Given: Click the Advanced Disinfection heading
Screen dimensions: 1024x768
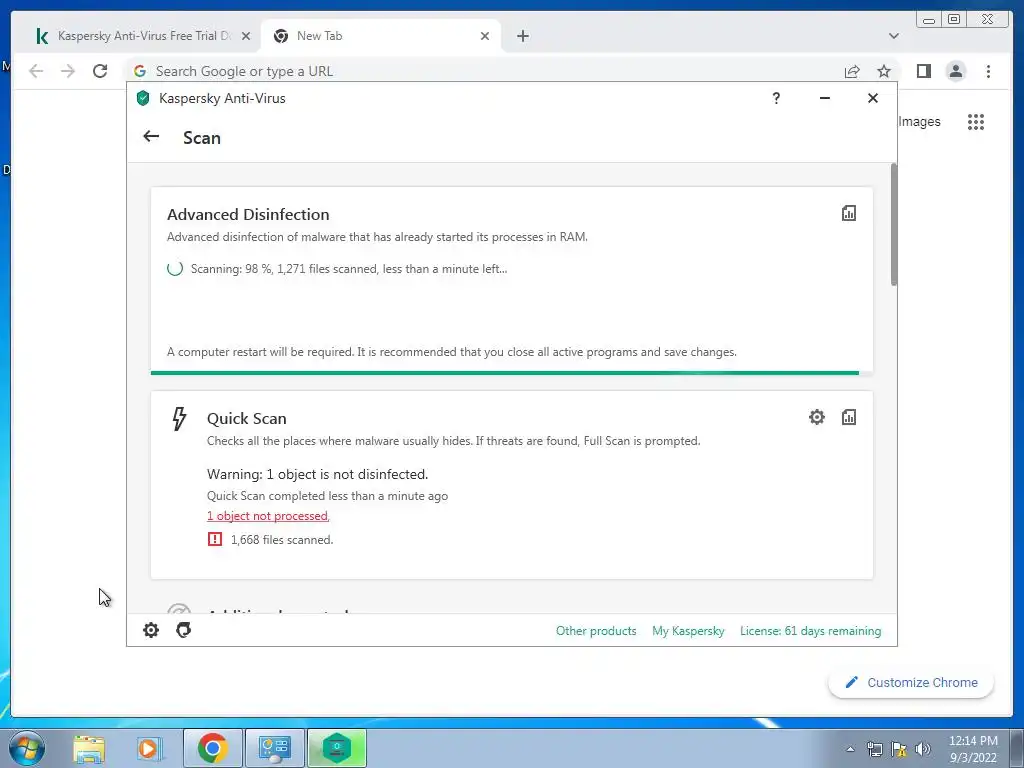Looking at the screenshot, I should (x=248, y=214).
